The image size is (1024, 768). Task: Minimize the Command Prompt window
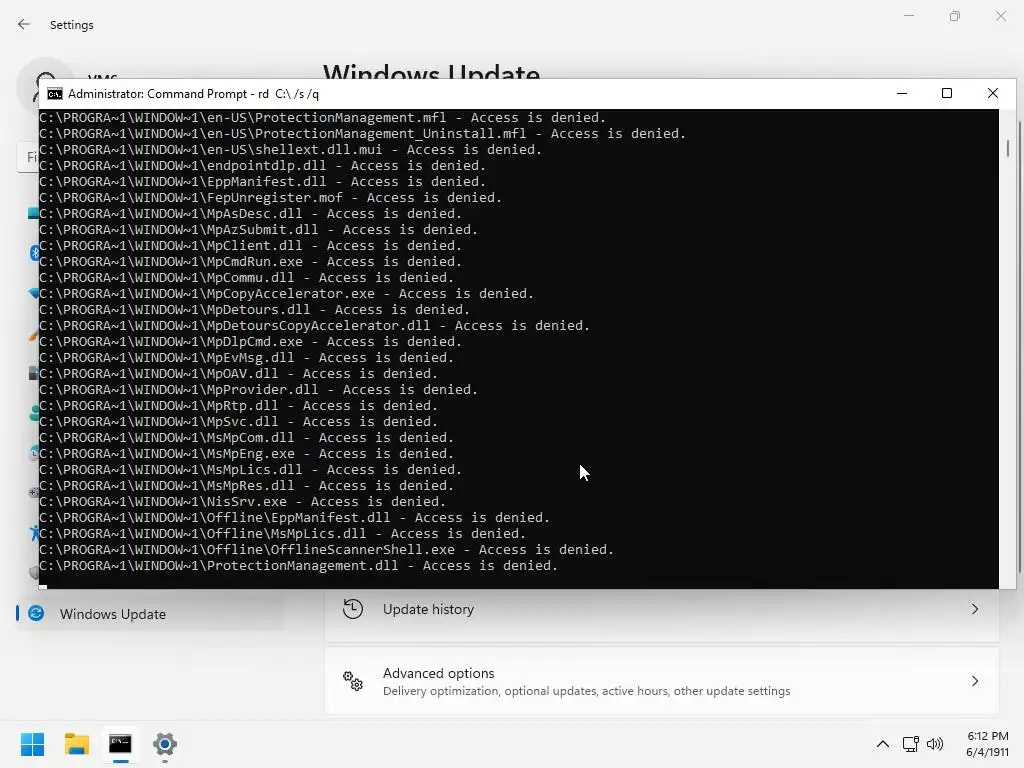[902, 93]
